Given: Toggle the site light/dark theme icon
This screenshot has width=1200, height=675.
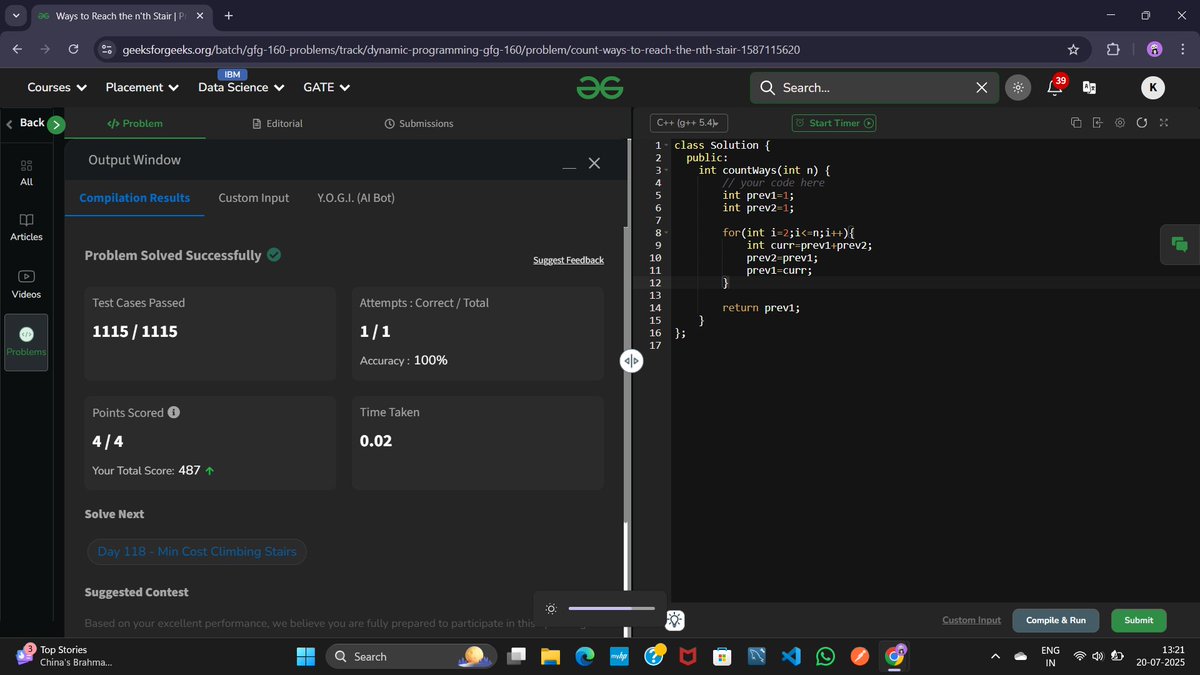Looking at the screenshot, I should (1017, 88).
